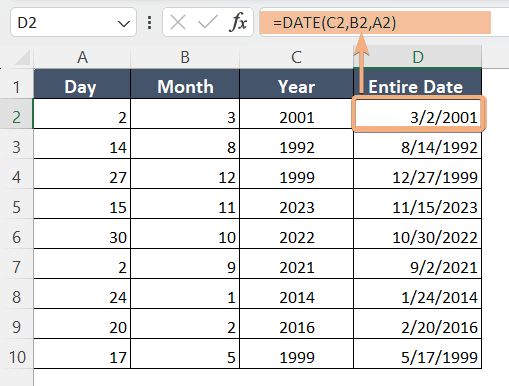The image size is (509, 386).
Task: Click day cell 17
Action: pyautogui.click(x=82, y=354)
